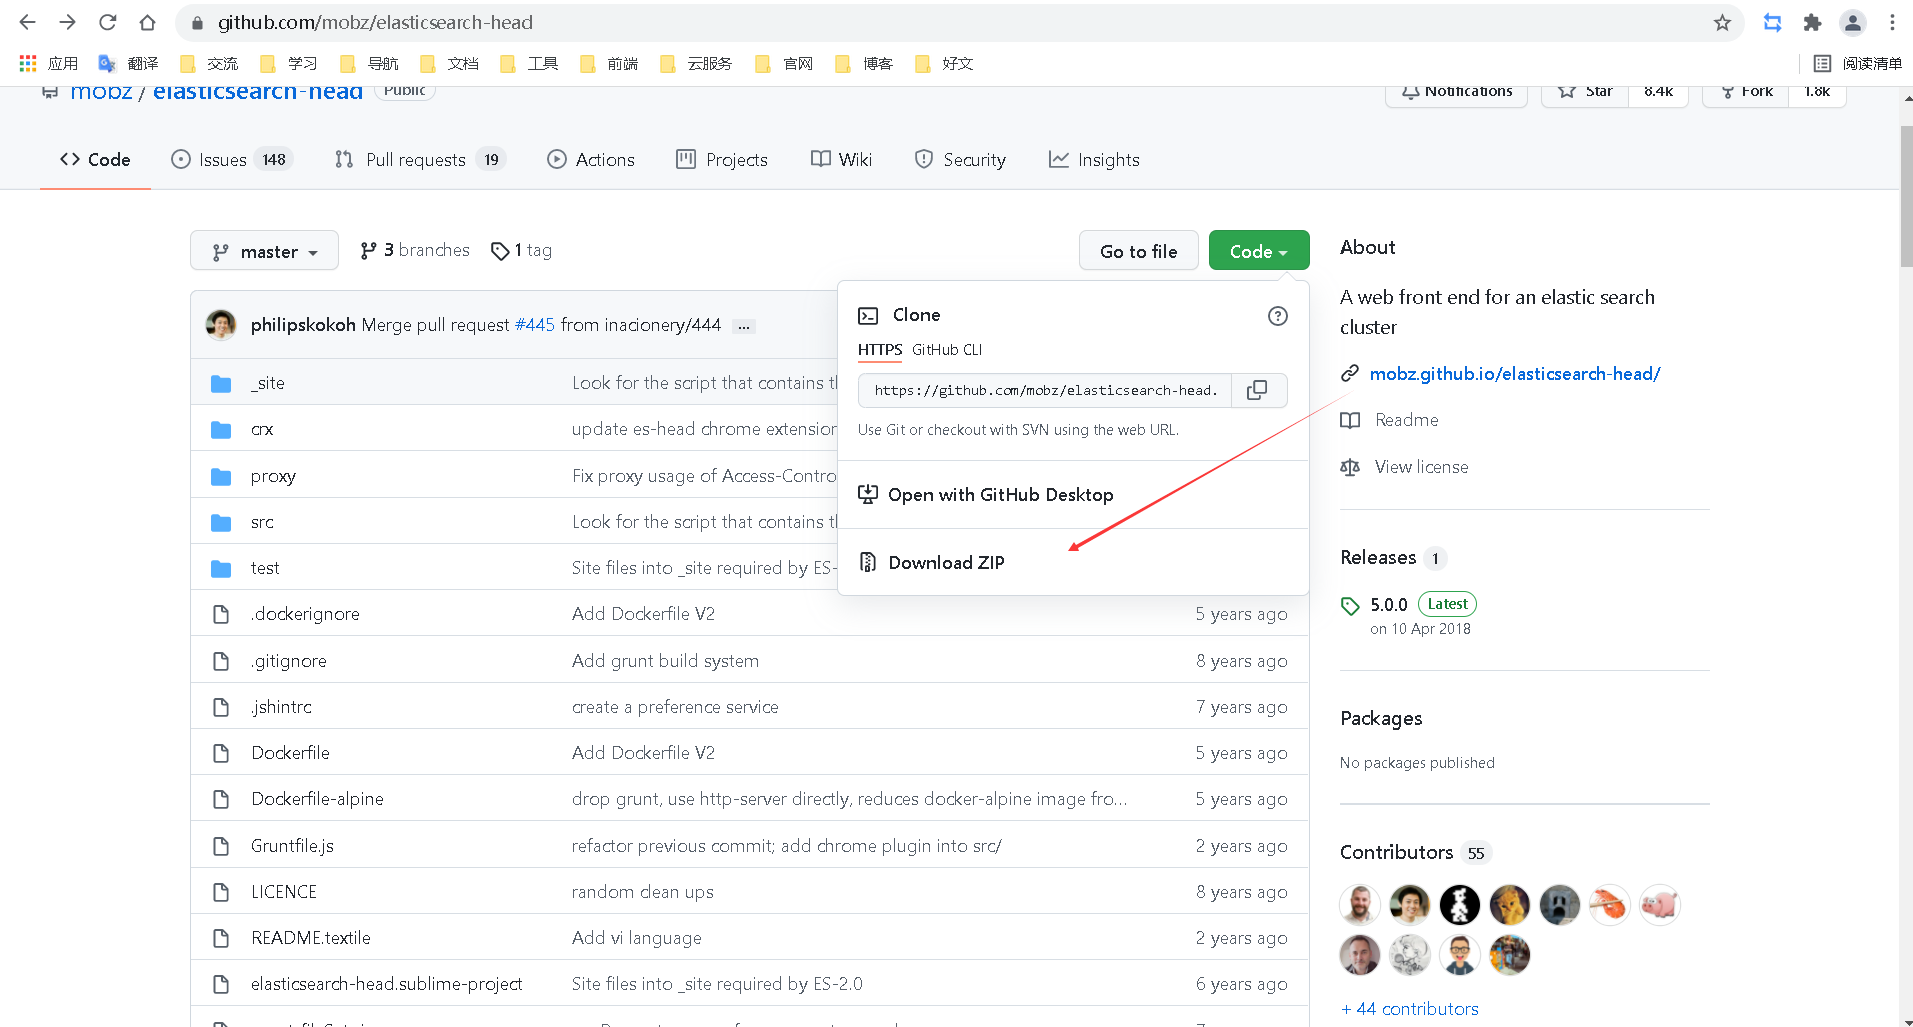
Task: Click philipskokoh commit author avatar
Action: click(x=221, y=325)
